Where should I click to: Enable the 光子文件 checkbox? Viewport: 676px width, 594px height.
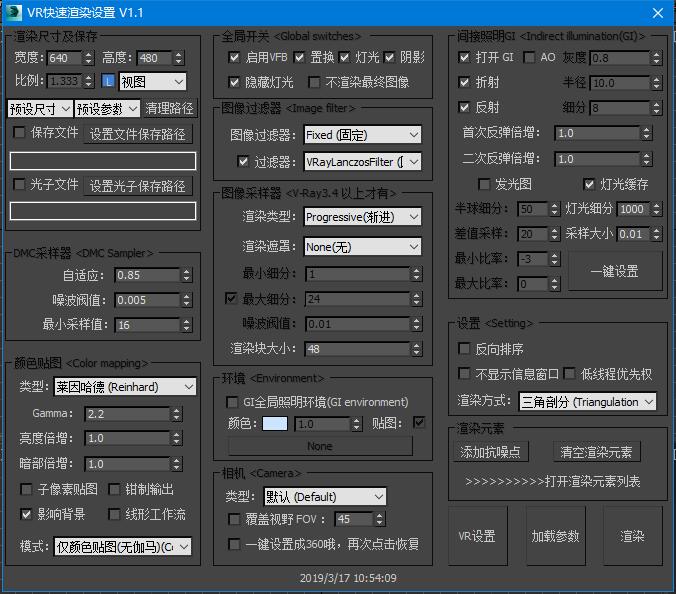click(19, 184)
